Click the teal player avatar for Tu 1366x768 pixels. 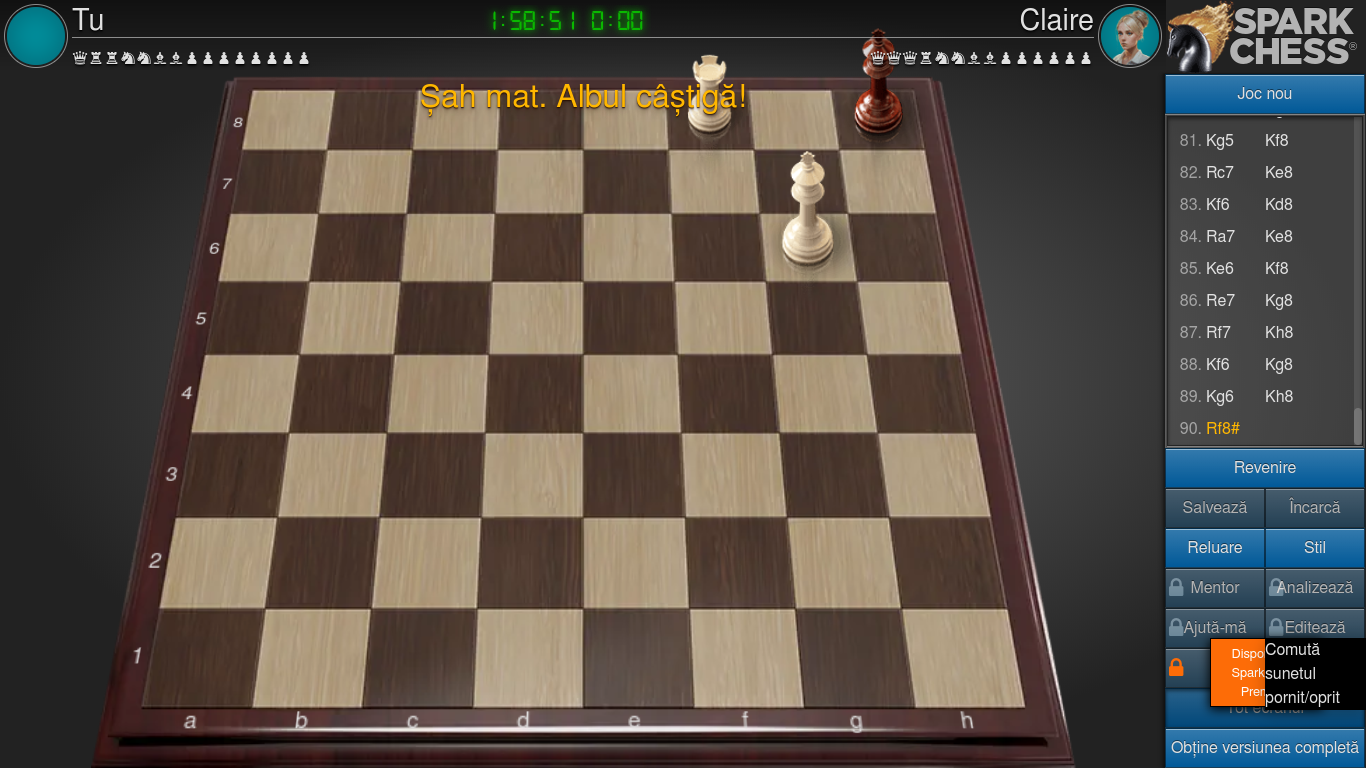36,36
